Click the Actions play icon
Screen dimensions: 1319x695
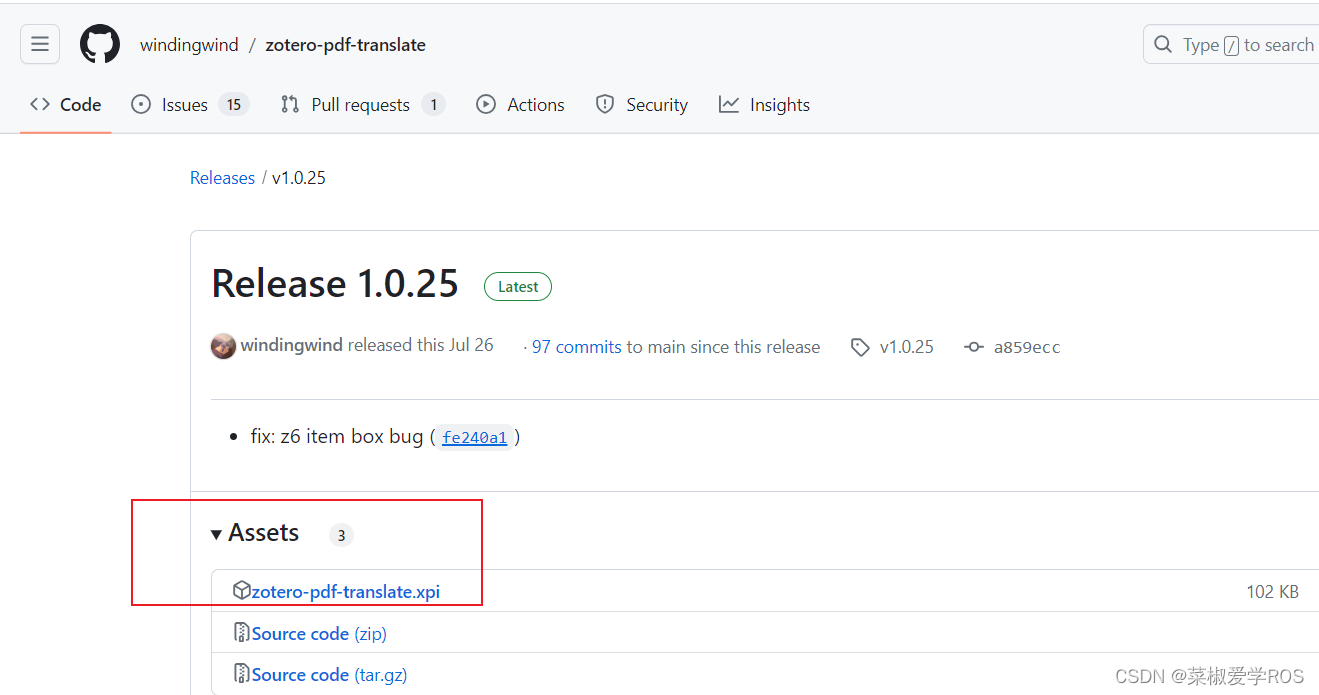point(486,104)
